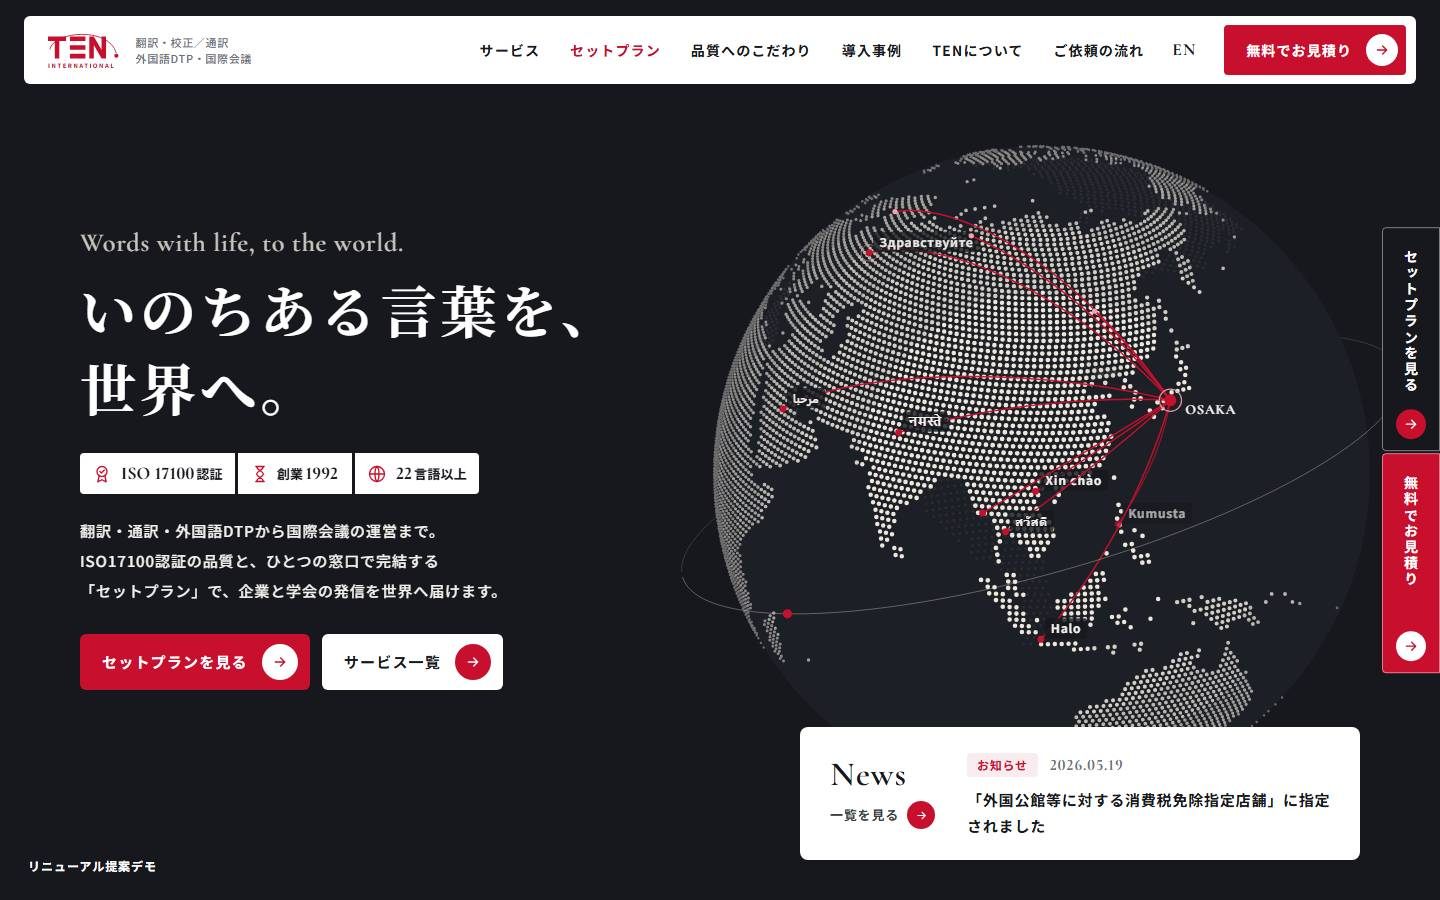Open the サービス menu item

pyautogui.click(x=509, y=51)
